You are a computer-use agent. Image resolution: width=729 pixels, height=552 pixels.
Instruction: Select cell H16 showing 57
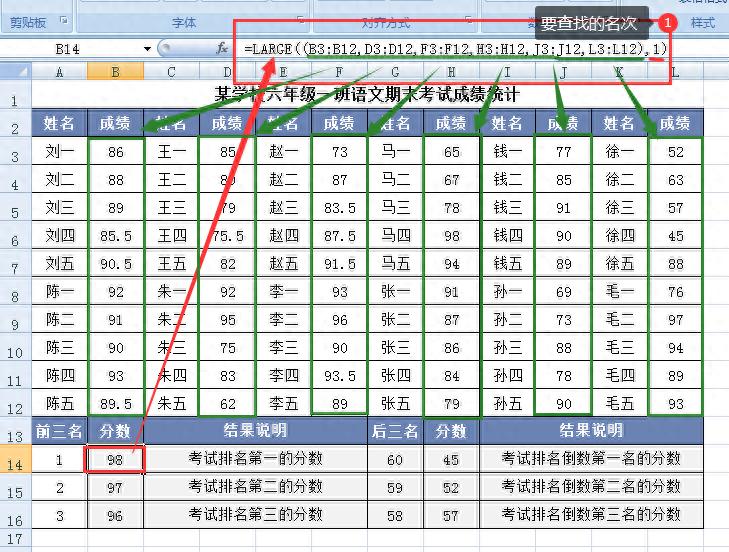451,515
